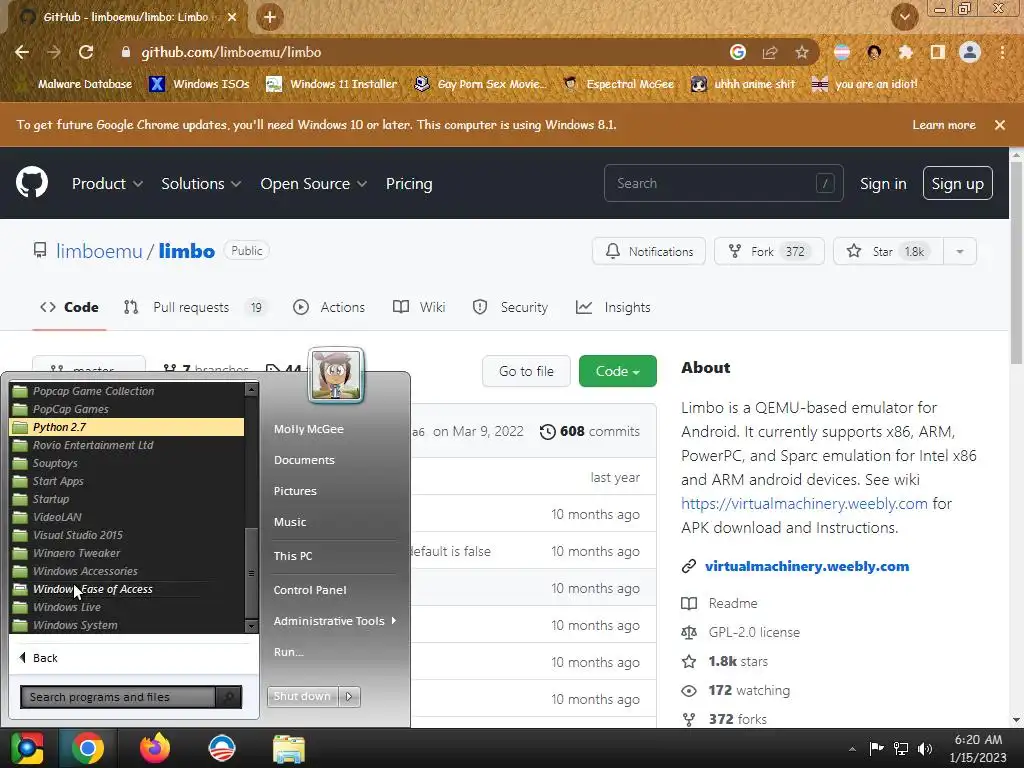Click the network icon in system tray
The height and width of the screenshot is (768, 1024).
pyautogui.click(x=901, y=748)
